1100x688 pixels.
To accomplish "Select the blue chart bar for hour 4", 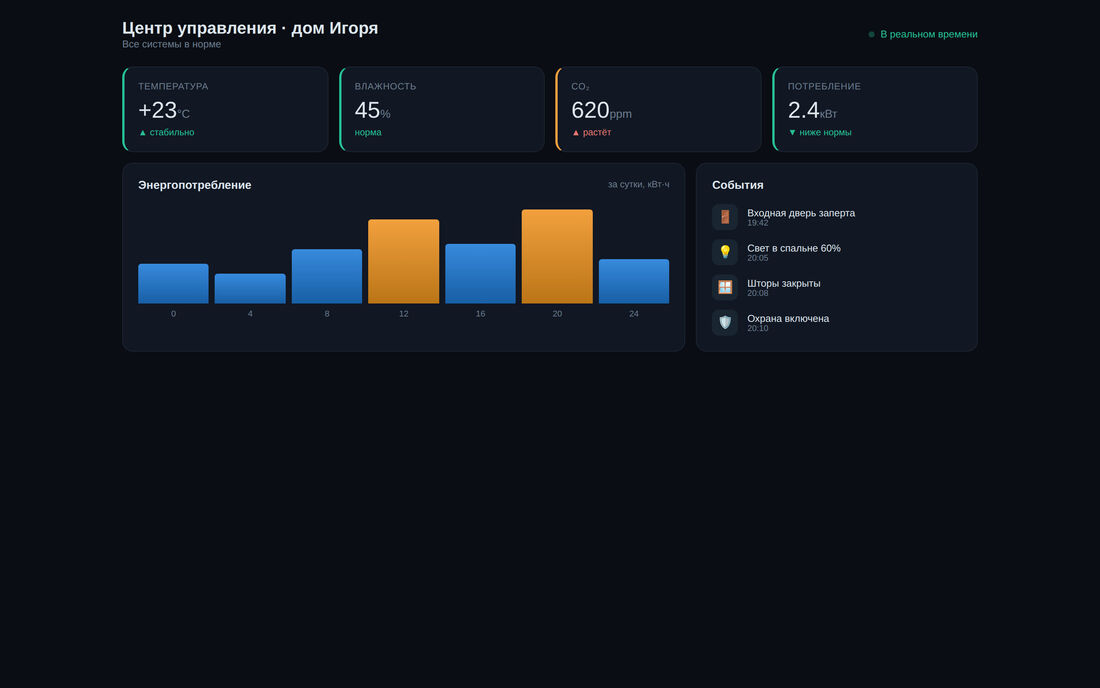I will point(250,289).
